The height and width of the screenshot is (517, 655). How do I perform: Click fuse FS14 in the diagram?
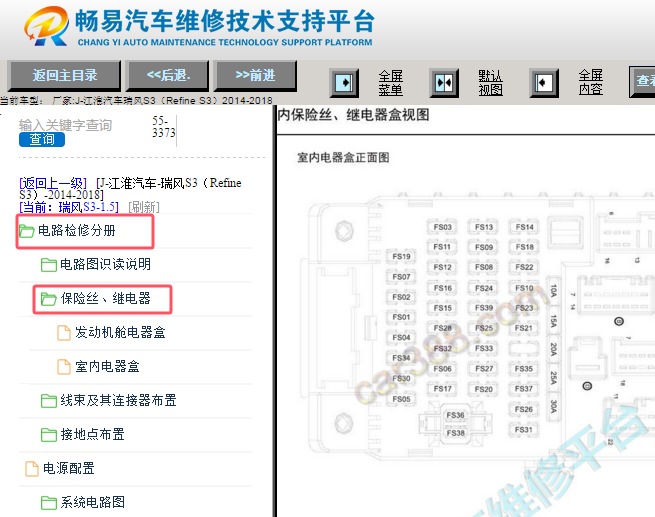[x=525, y=227]
